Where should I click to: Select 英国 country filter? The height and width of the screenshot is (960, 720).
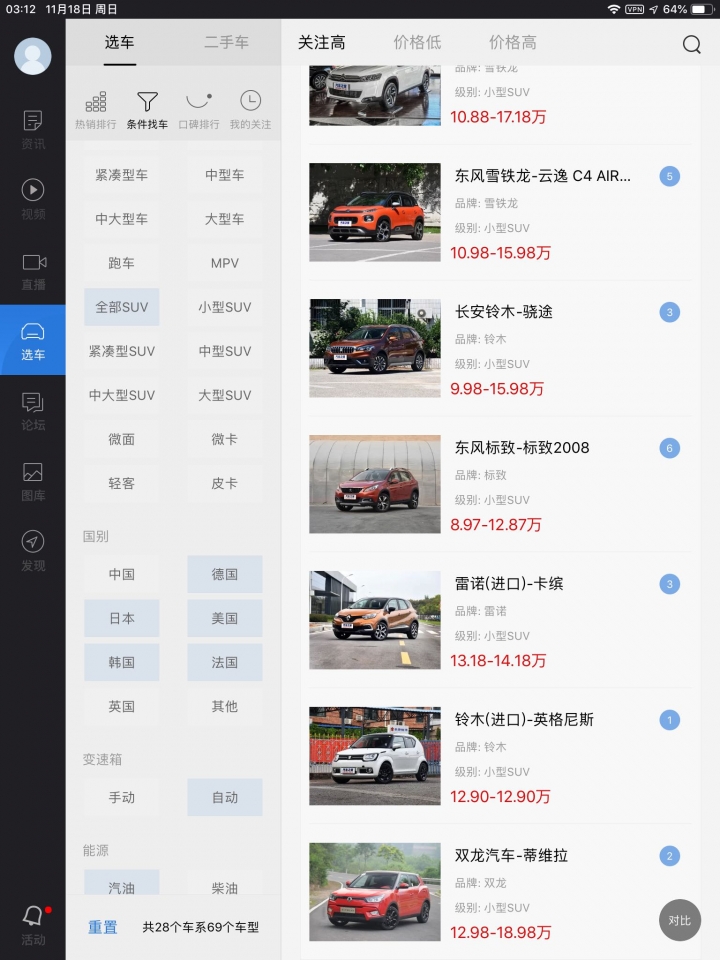[x=122, y=707]
